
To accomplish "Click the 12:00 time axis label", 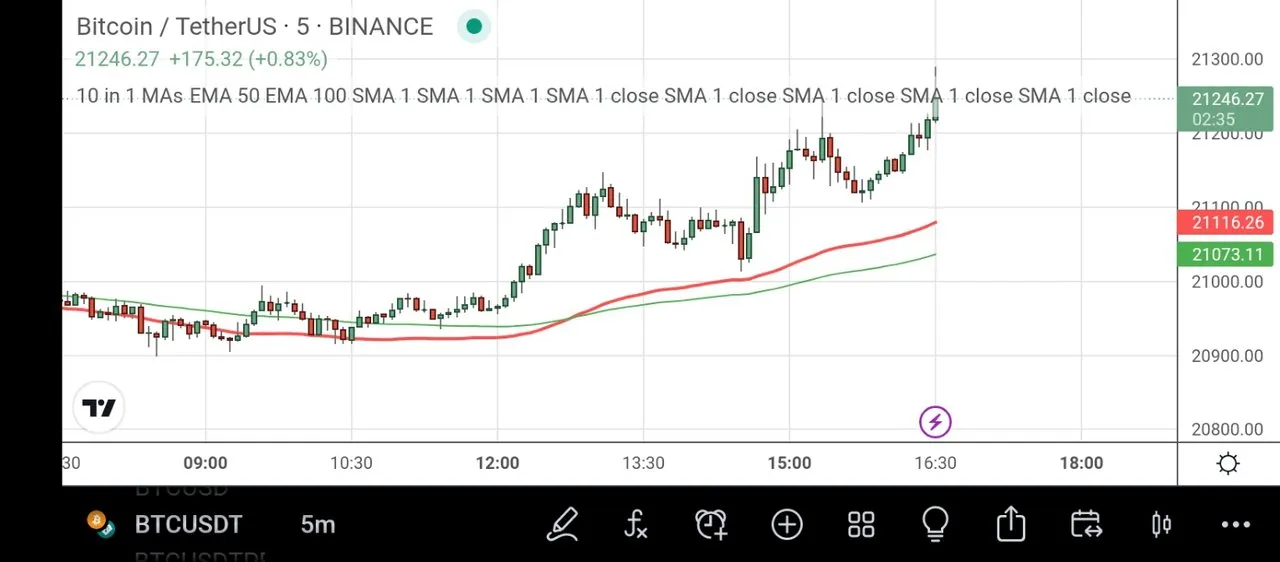I will pos(497,463).
